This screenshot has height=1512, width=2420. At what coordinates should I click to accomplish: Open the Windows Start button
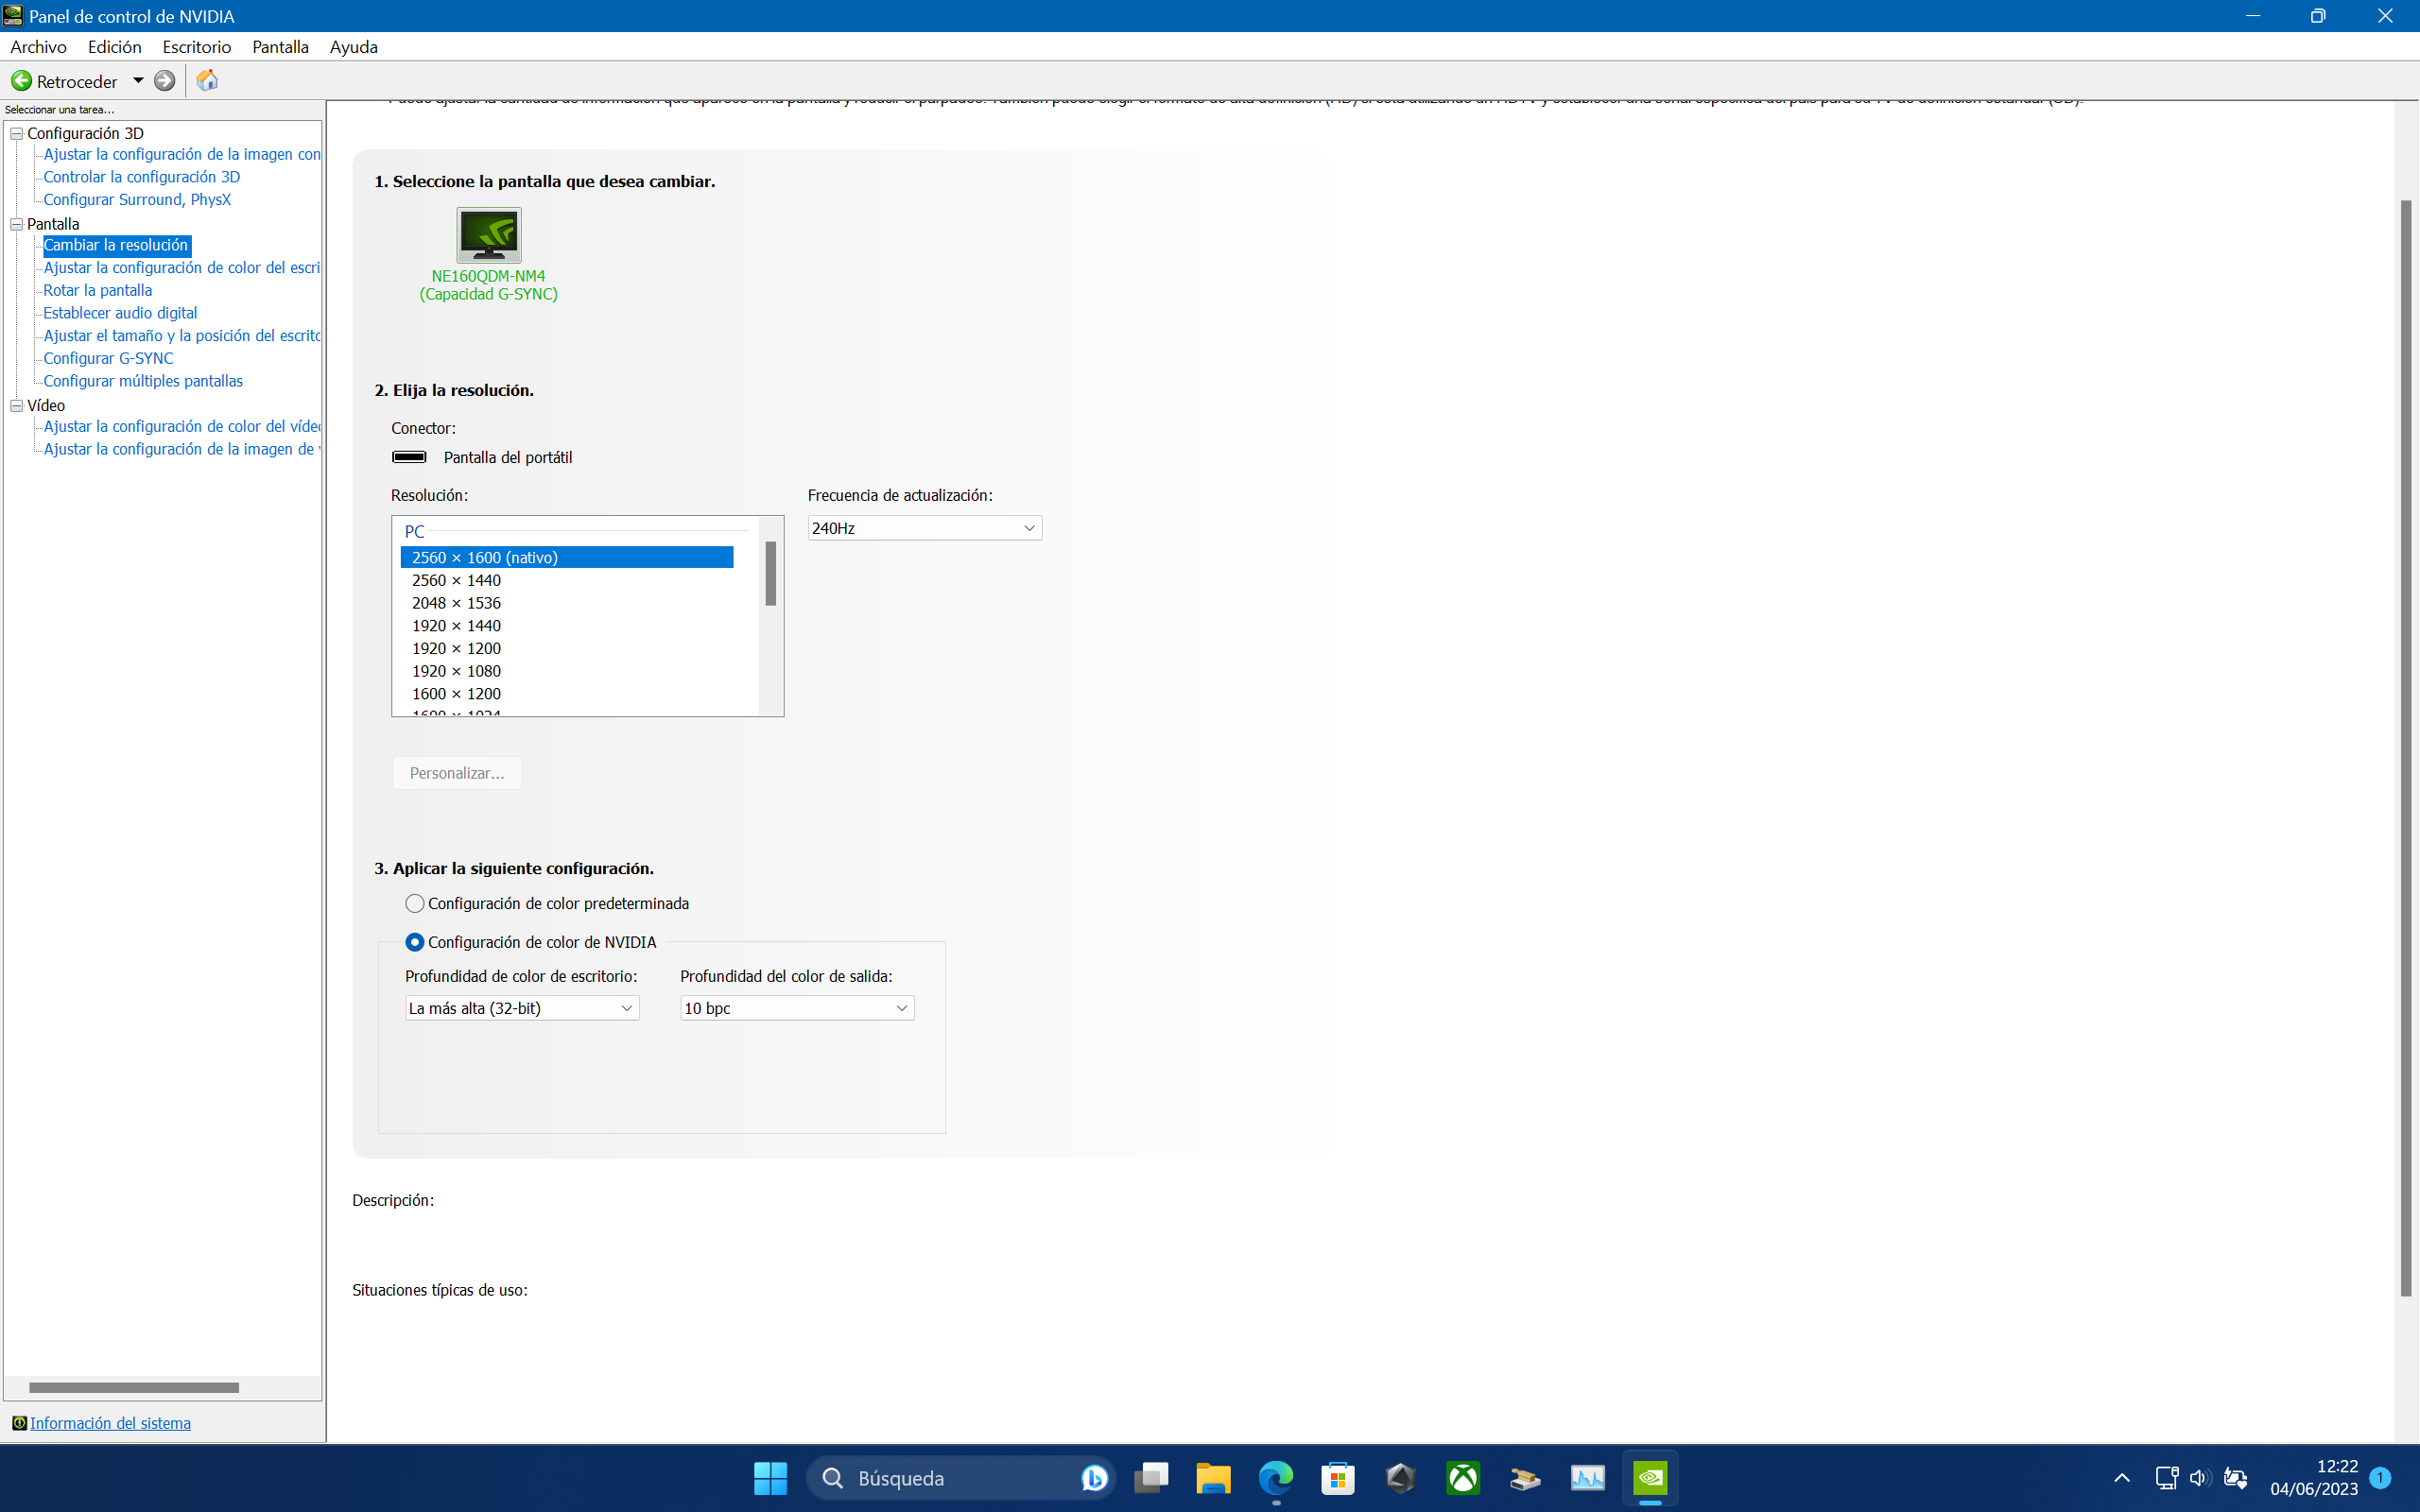770,1478
